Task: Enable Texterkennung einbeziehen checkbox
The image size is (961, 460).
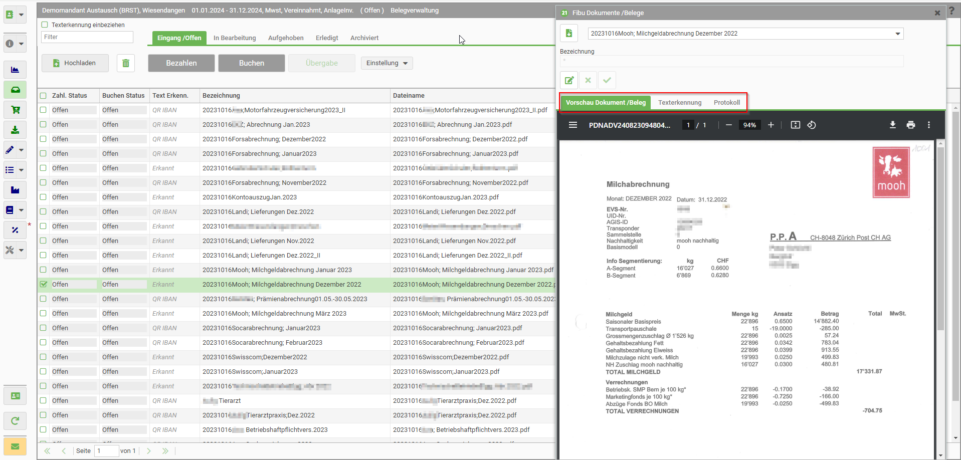Action: coord(45,25)
